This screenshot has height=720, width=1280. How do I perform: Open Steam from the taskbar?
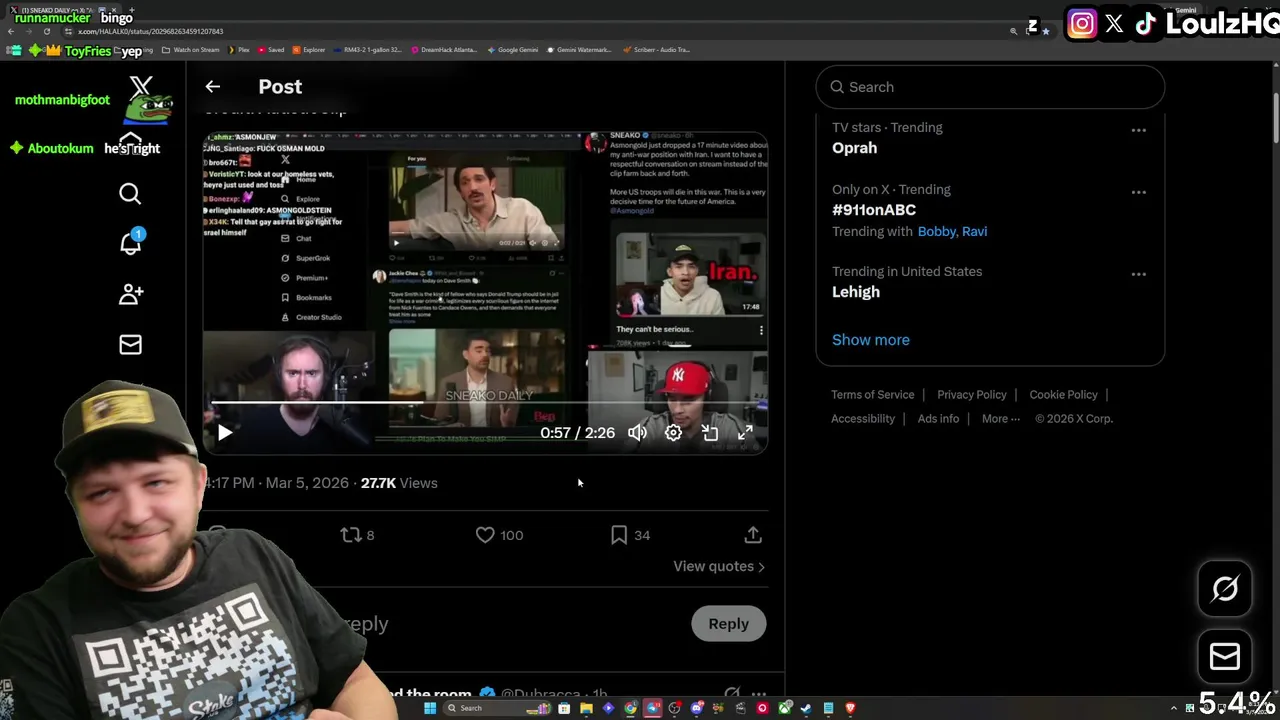point(806,708)
